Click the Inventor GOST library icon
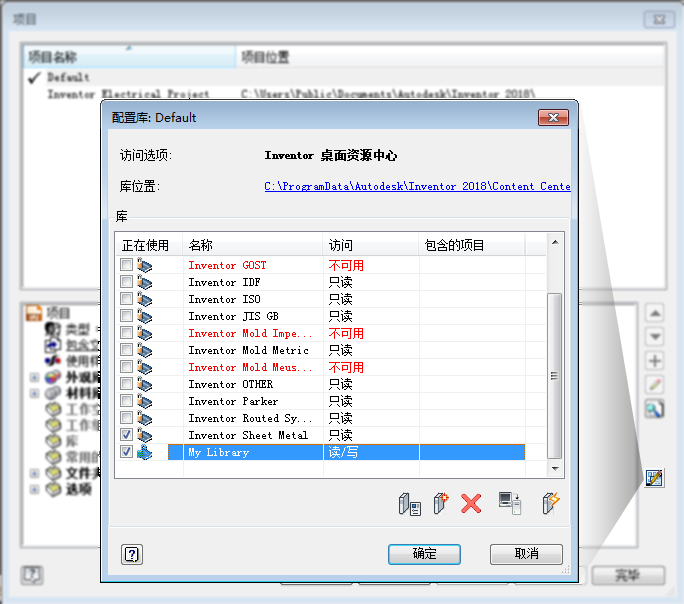Screen dimensions: 684x604 point(144,265)
